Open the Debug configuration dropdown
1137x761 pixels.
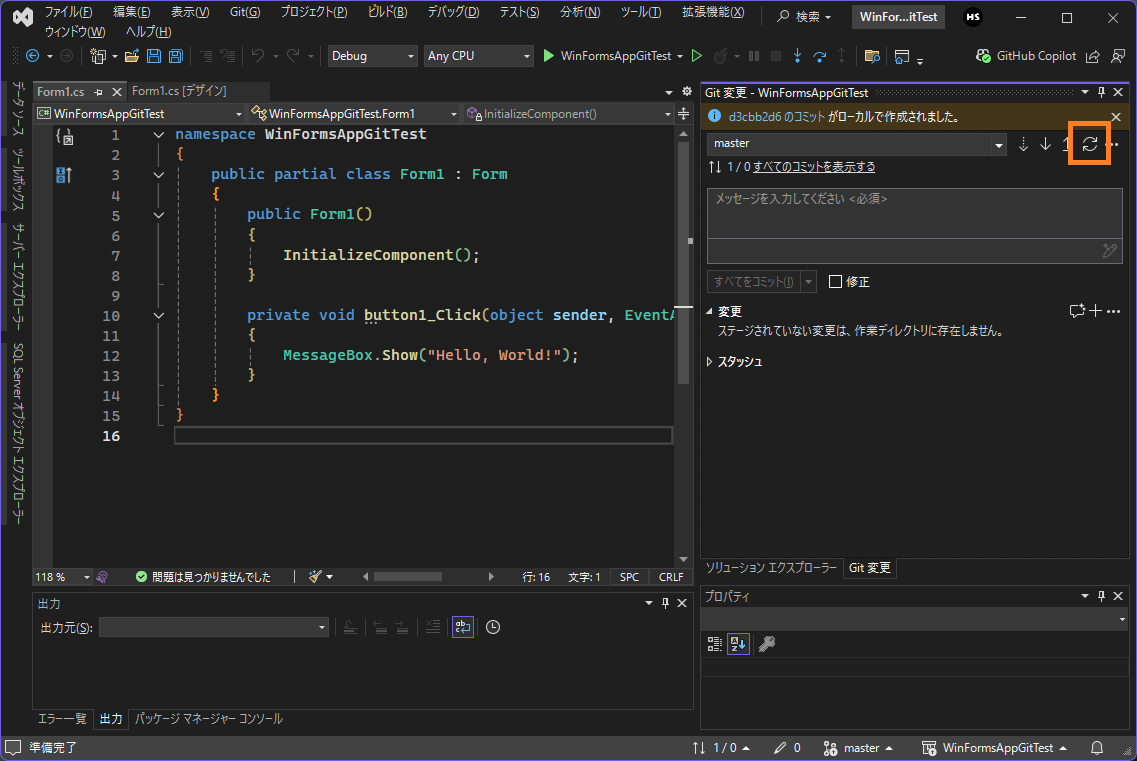click(373, 56)
